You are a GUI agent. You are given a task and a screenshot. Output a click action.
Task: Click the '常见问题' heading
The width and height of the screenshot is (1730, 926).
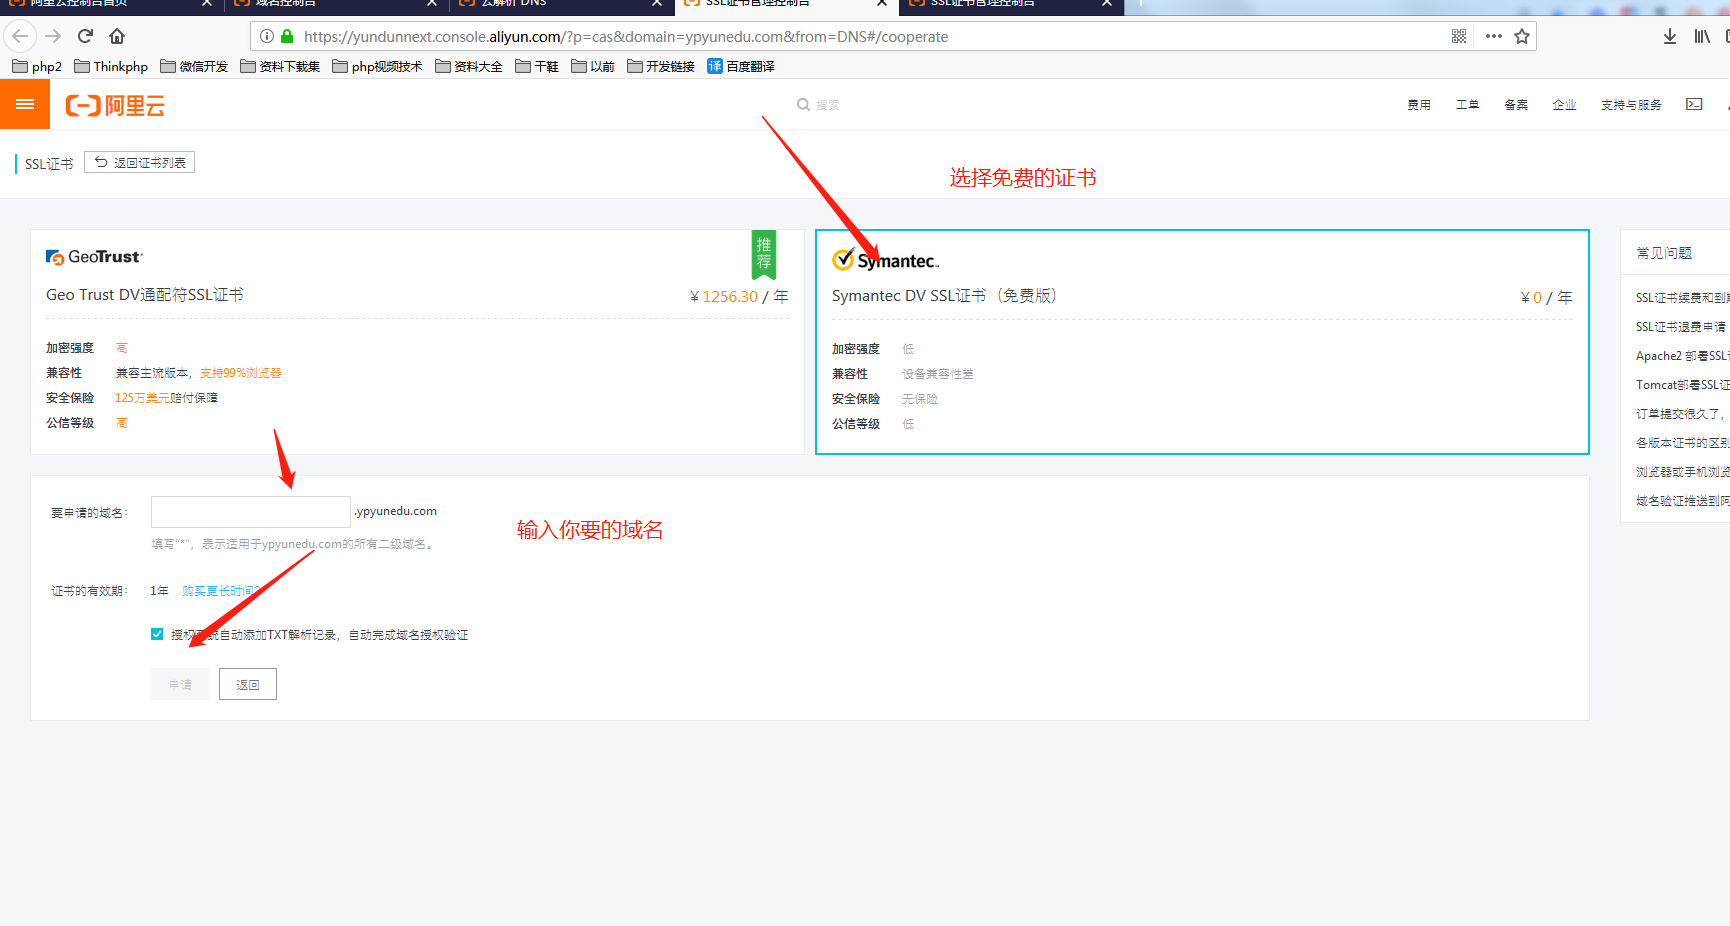[x=1664, y=253]
